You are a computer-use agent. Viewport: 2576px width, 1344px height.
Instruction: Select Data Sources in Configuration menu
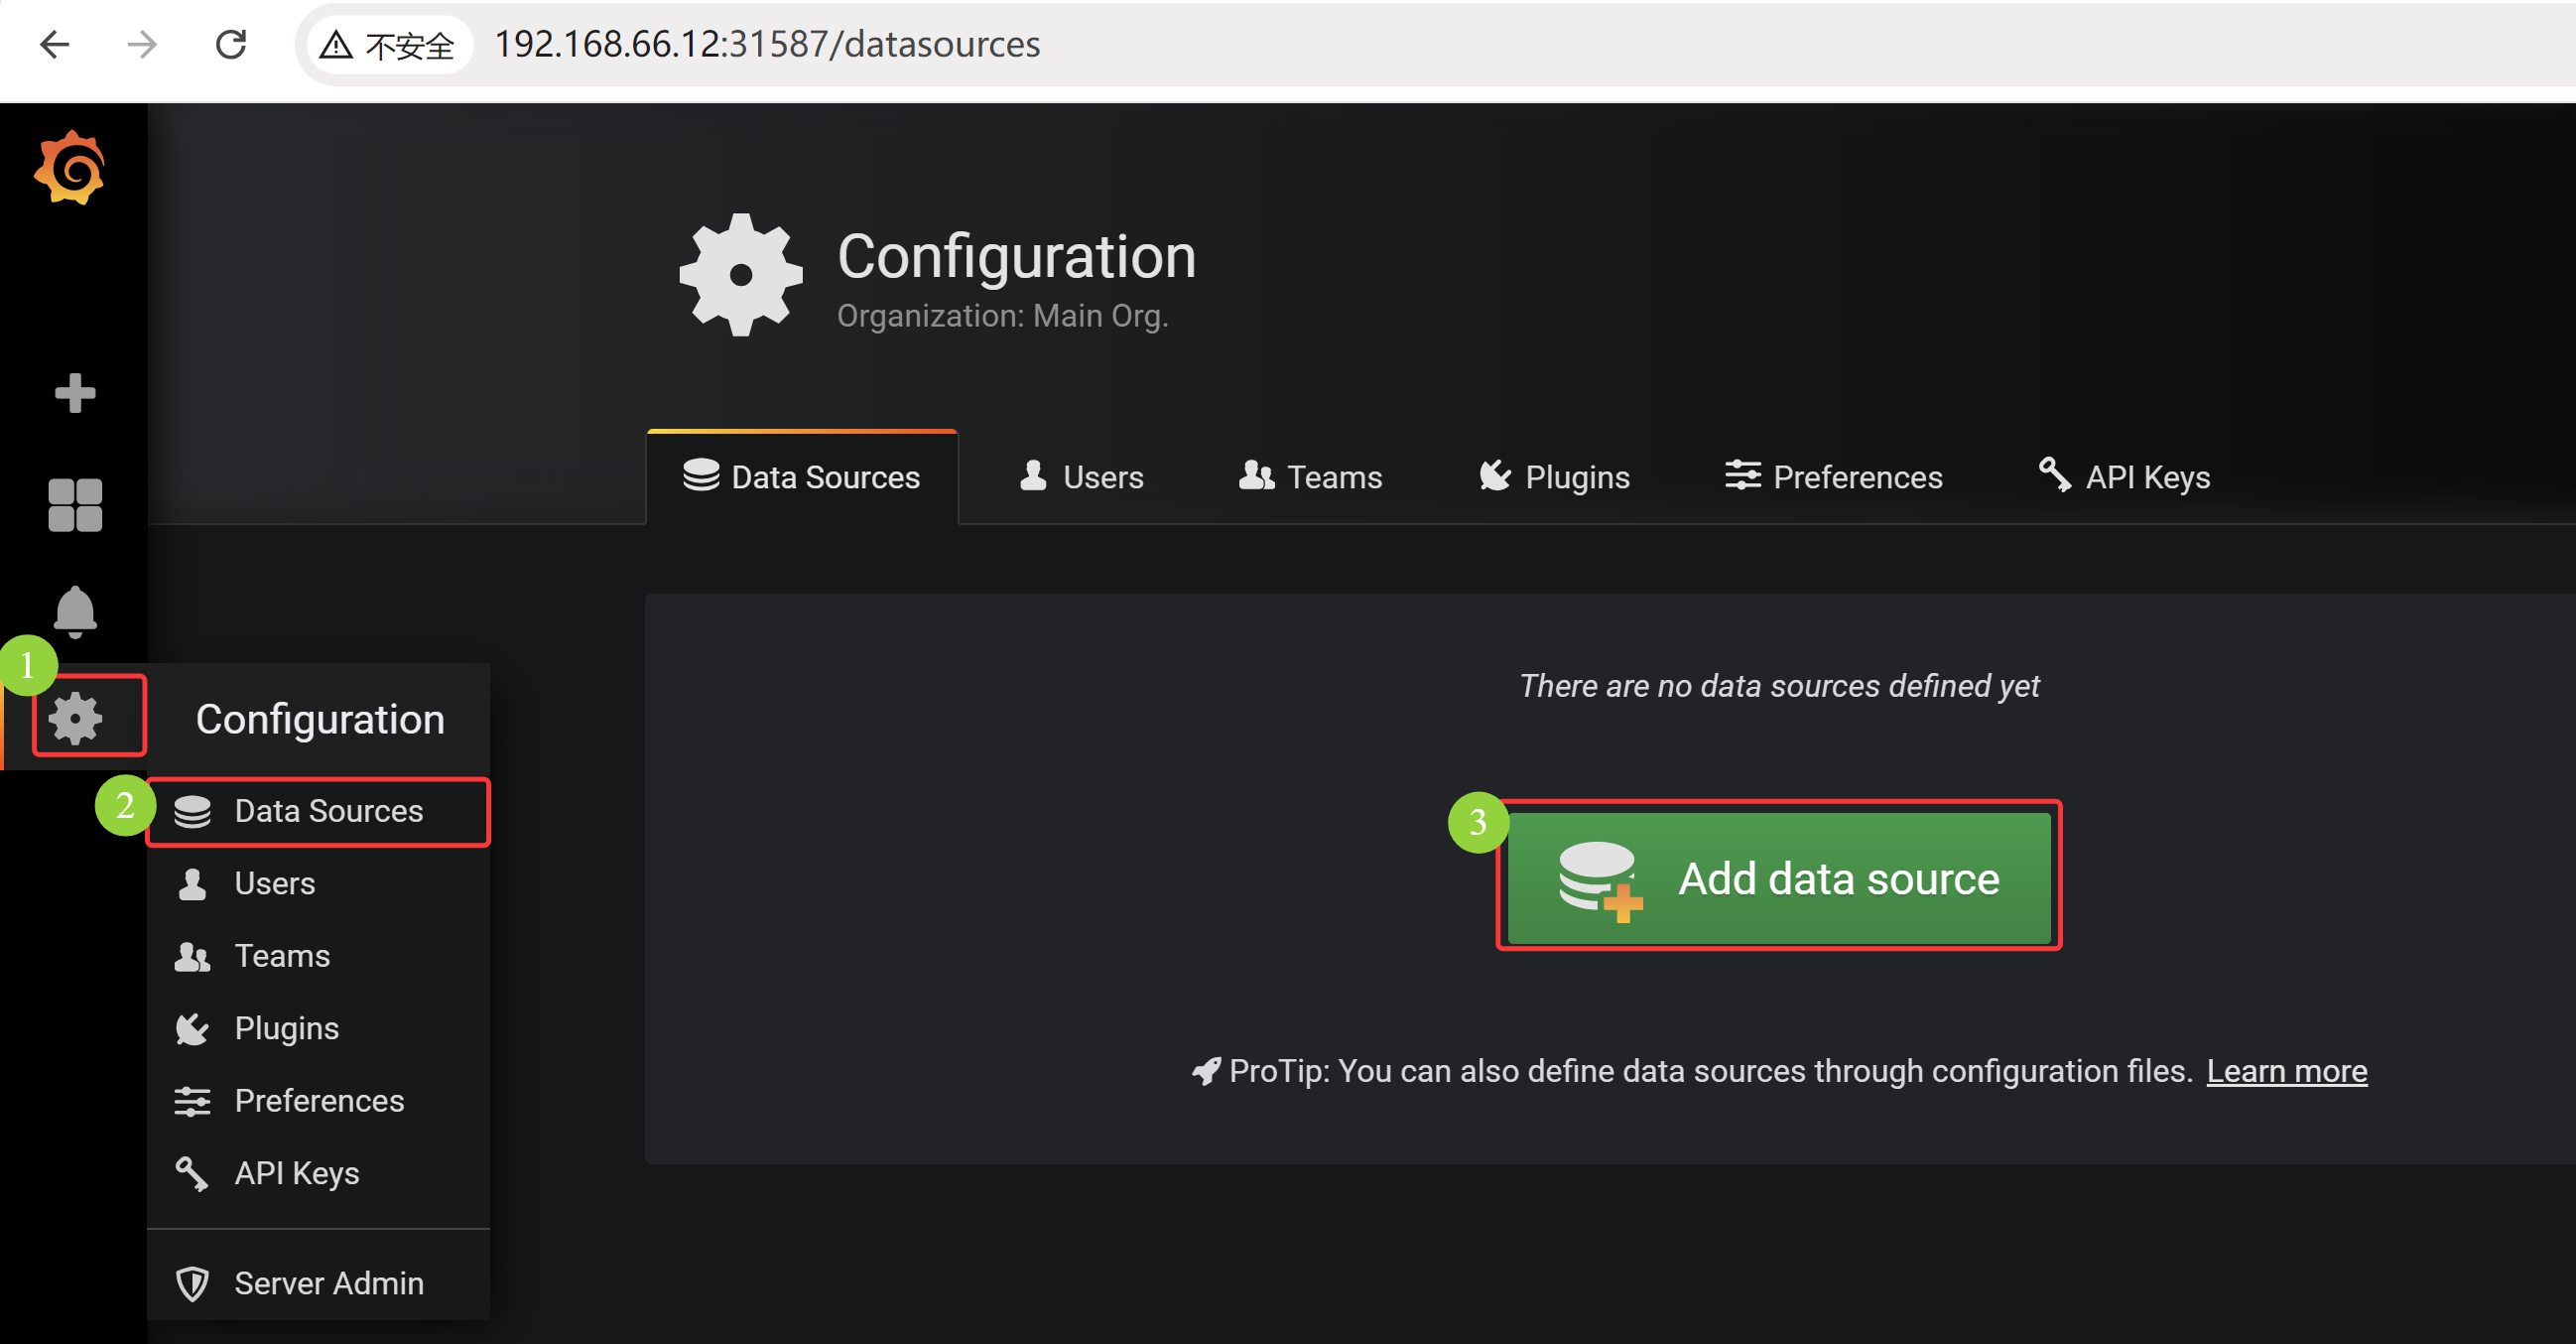[328, 811]
